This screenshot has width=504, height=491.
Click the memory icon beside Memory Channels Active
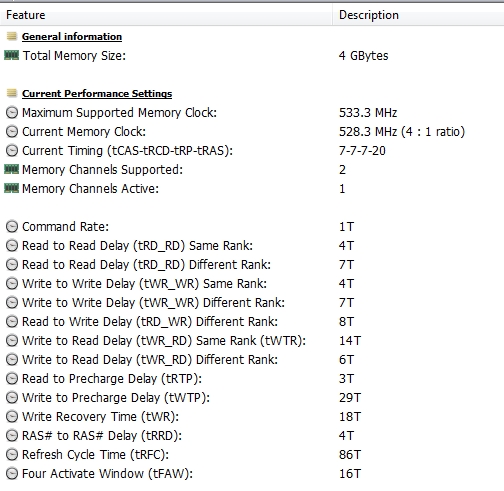point(12,188)
